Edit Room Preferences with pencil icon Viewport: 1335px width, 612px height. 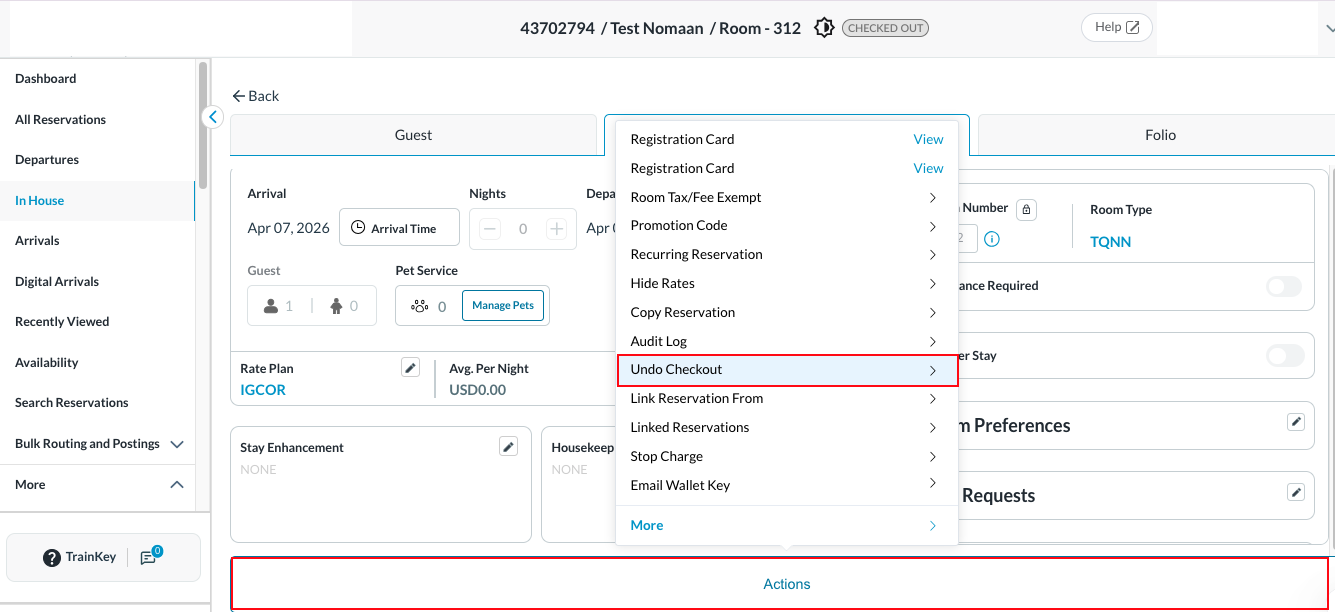(1296, 422)
